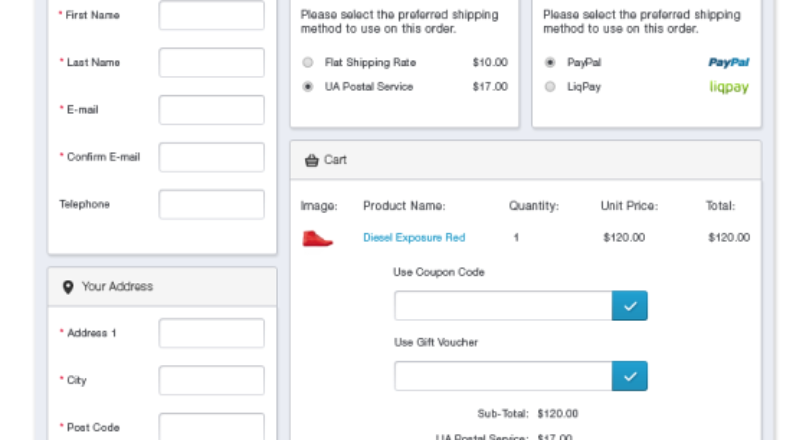Image resolution: width=806 pixels, height=440 pixels.
Task: Click the Address 1 input field
Action: 211,333
